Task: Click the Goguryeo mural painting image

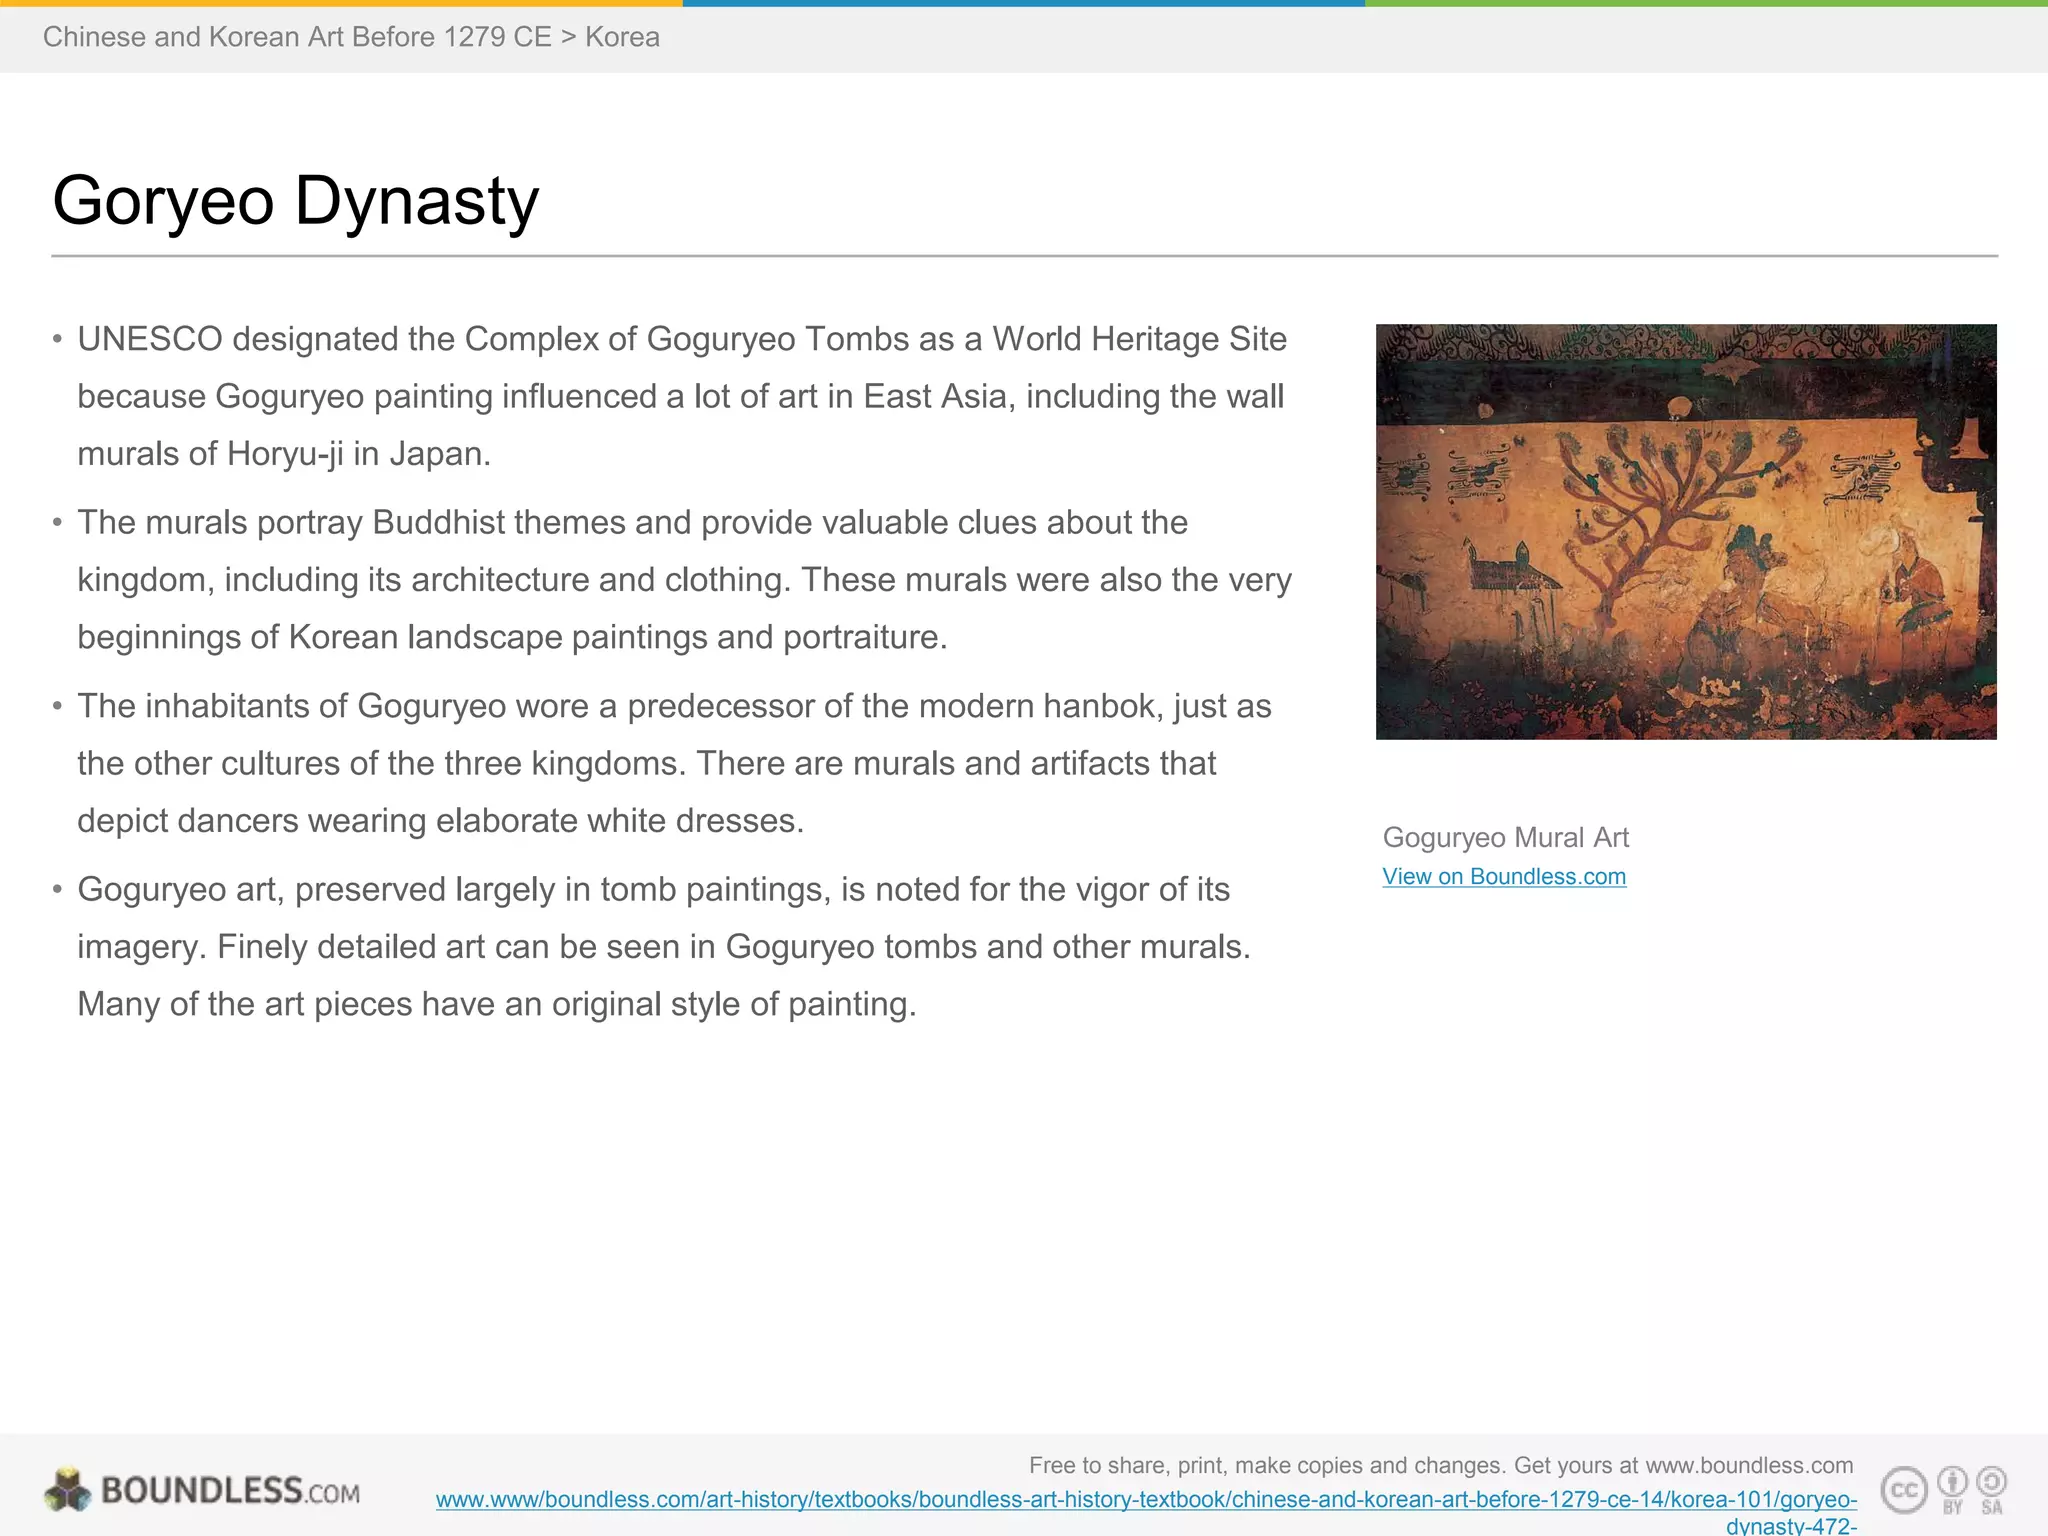Action: [1685, 531]
